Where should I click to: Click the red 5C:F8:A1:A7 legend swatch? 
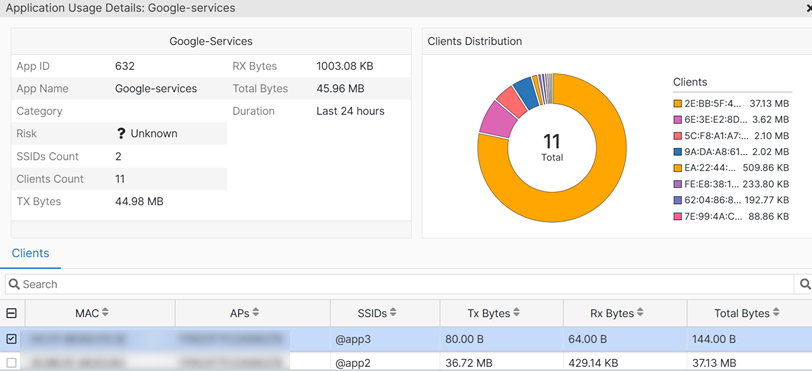pyautogui.click(x=677, y=136)
